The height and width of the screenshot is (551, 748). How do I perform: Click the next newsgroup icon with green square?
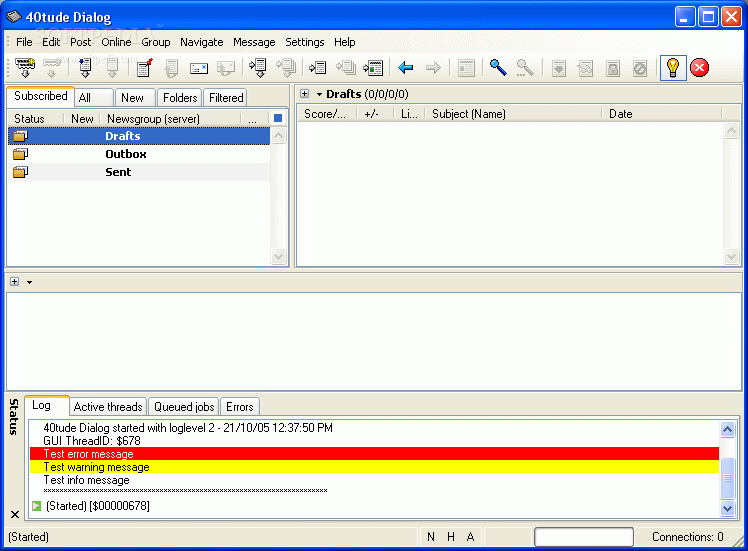tap(373, 68)
